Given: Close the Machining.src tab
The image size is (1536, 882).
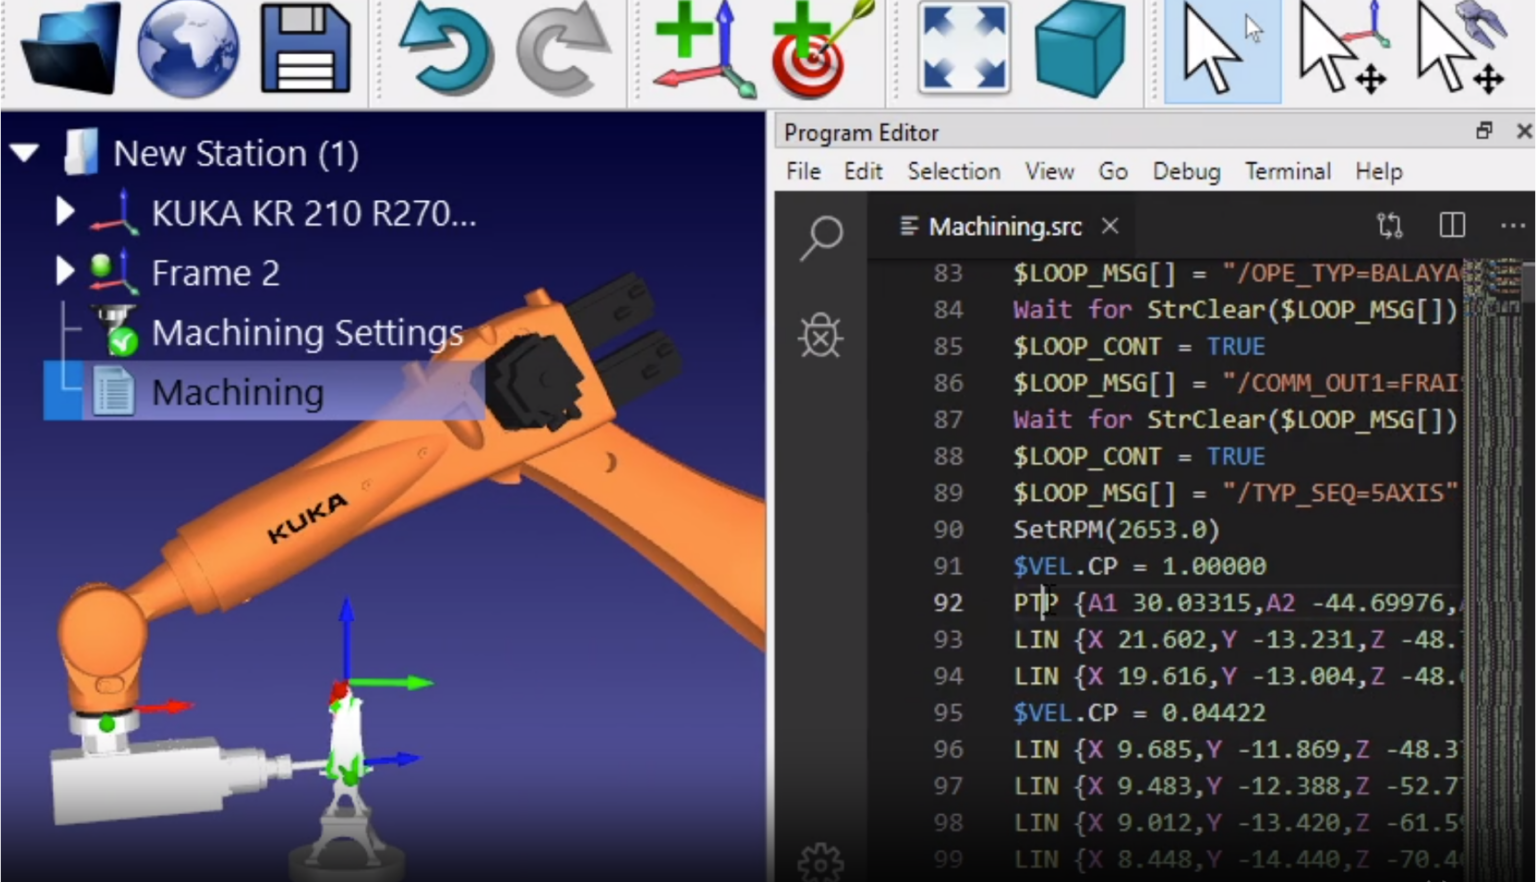Looking at the screenshot, I should coord(1109,226).
